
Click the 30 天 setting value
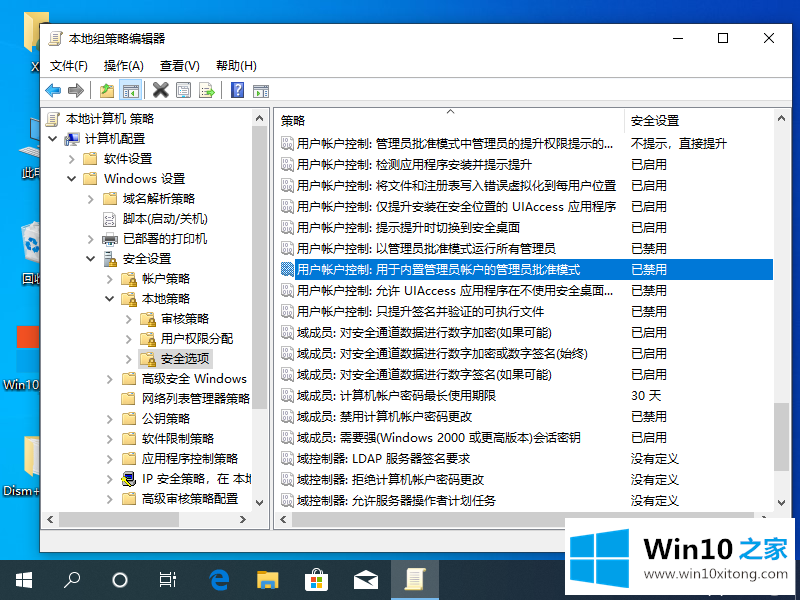pyautogui.click(x=646, y=395)
